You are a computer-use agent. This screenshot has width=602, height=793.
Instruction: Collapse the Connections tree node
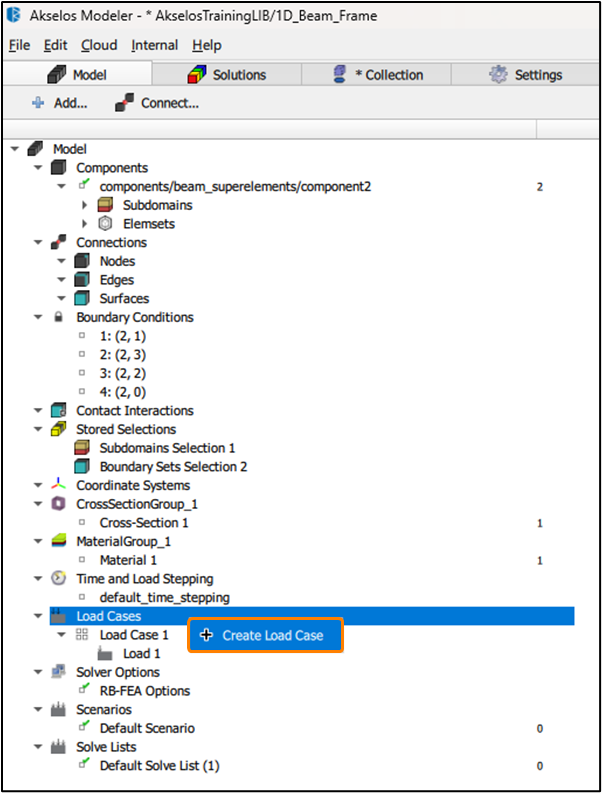(x=38, y=242)
